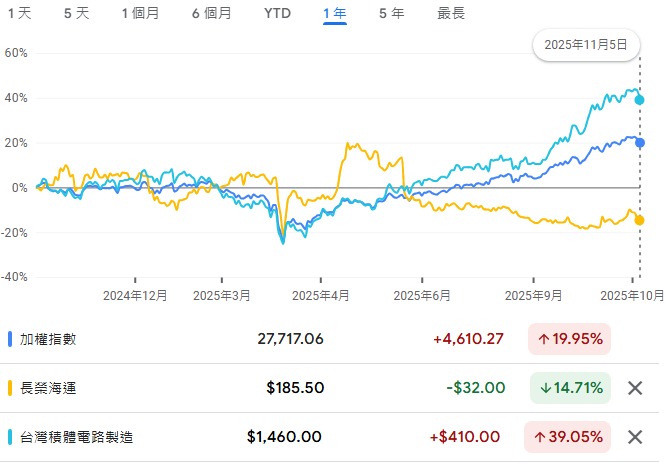Click the teal endpoint dot on chart
Image resolution: width=666 pixels, height=465 pixels.
click(x=639, y=100)
